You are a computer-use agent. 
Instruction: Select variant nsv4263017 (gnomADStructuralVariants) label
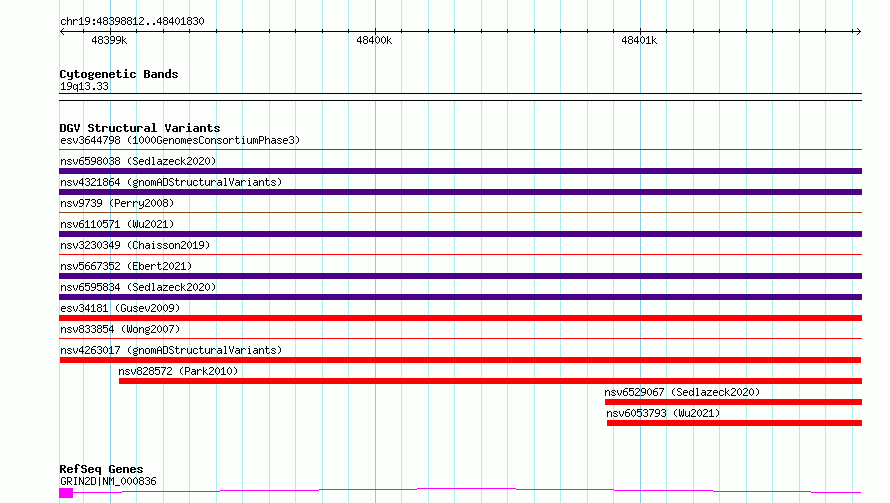(x=171, y=350)
